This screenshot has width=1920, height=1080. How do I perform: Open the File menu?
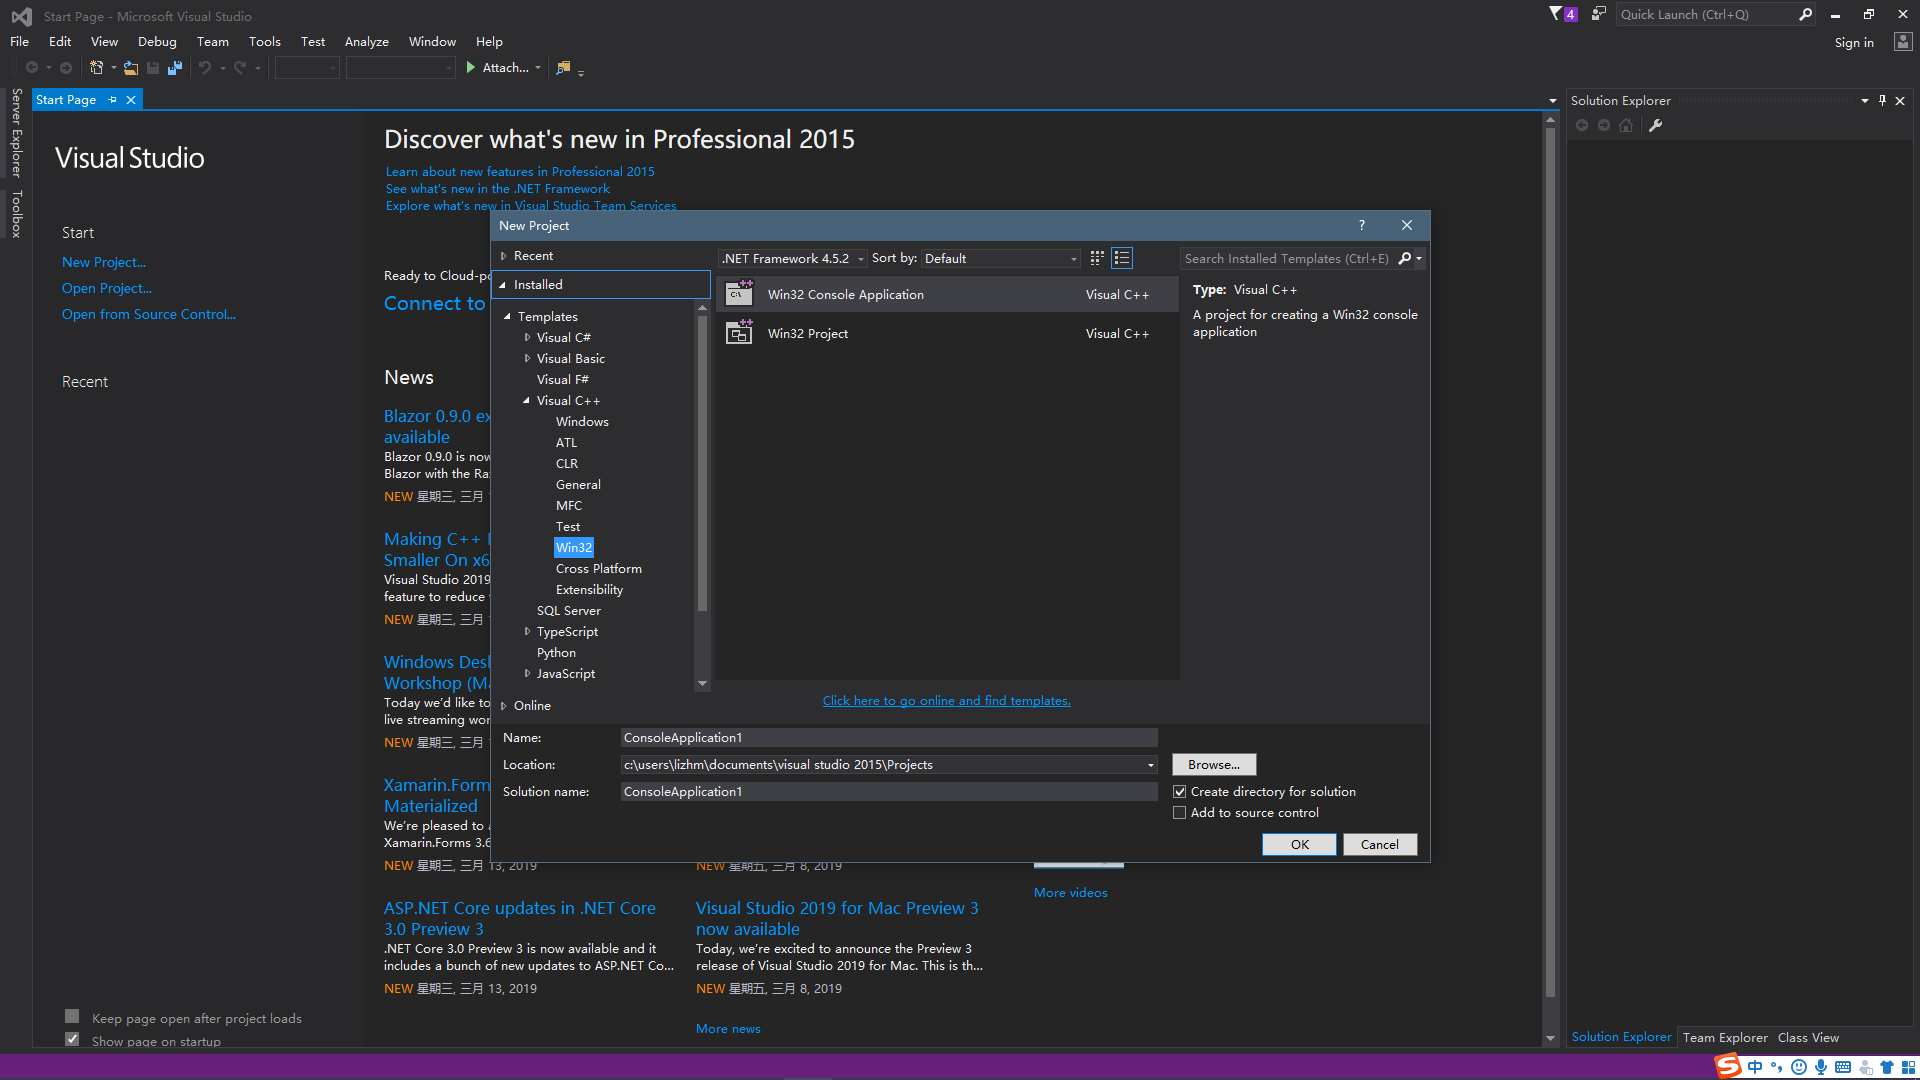(19, 42)
